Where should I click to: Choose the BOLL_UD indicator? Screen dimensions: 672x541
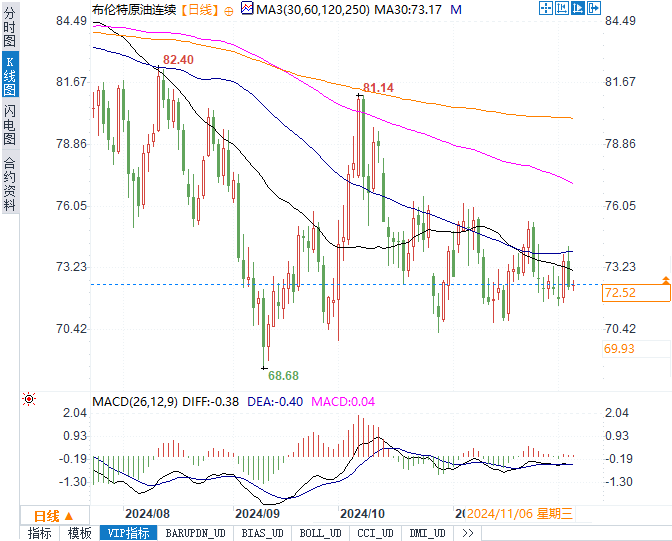(320, 533)
